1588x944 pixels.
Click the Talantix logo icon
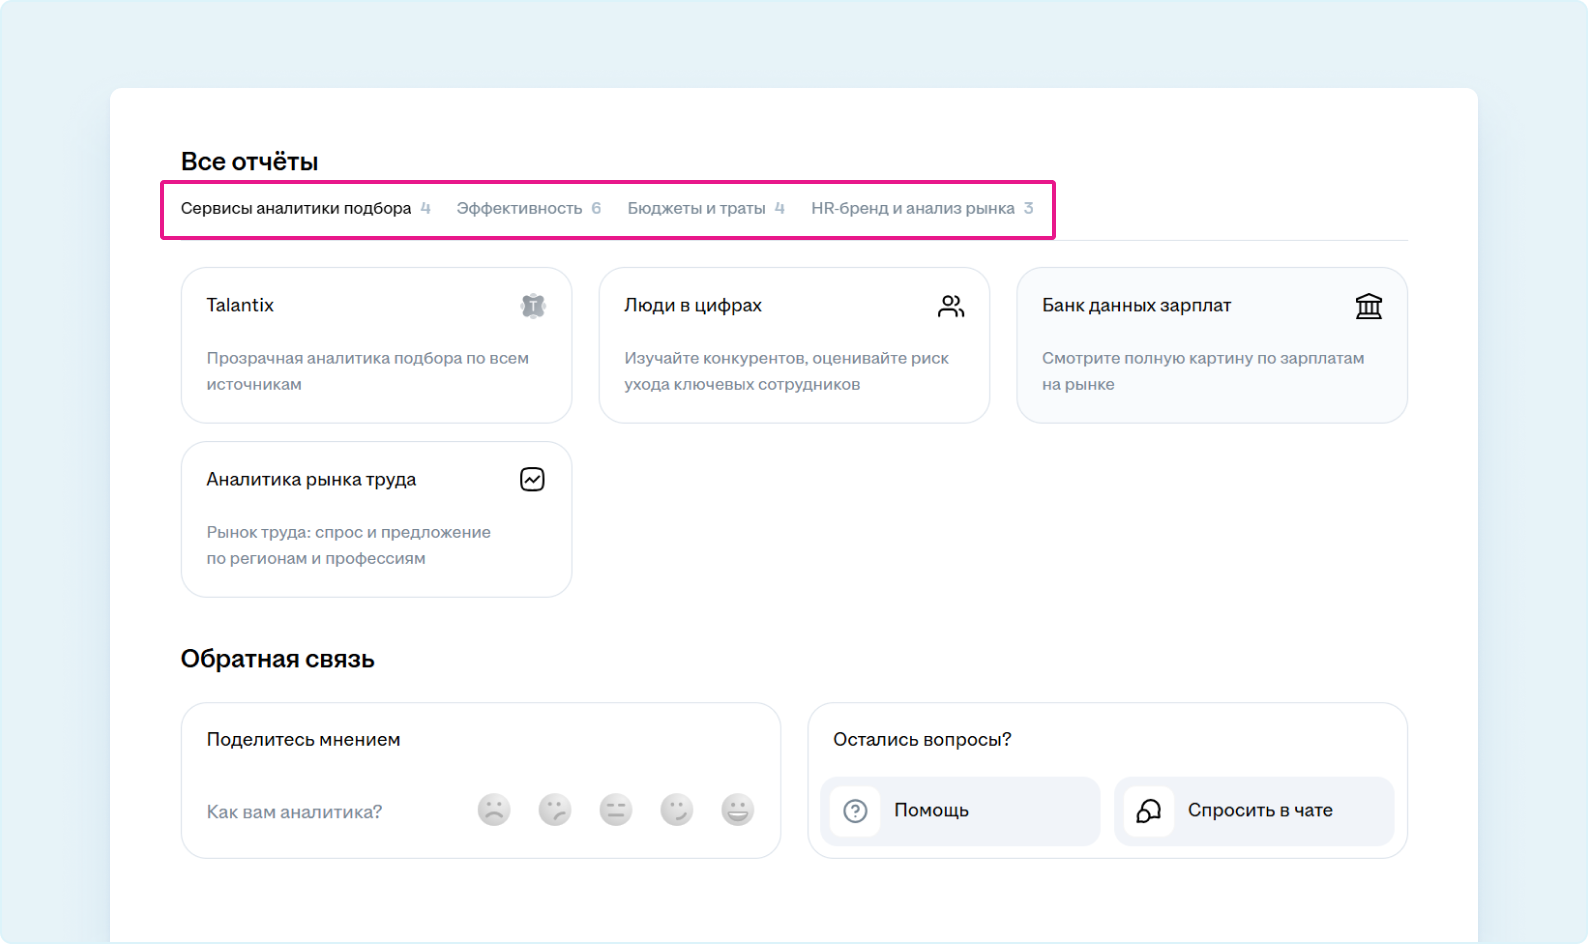533,306
